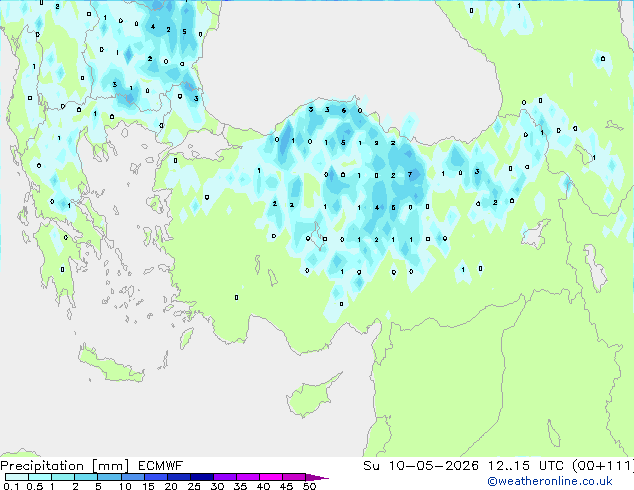This screenshot has width=634, height=490.
Task: Click the 'Precipitation [mm]' title text
Action: [65, 466]
